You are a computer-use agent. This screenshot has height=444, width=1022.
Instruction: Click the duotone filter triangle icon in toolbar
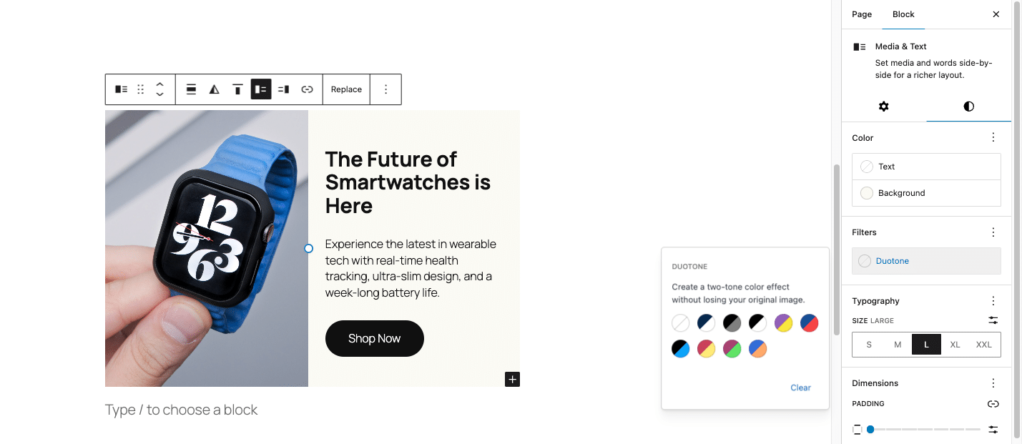click(x=214, y=89)
